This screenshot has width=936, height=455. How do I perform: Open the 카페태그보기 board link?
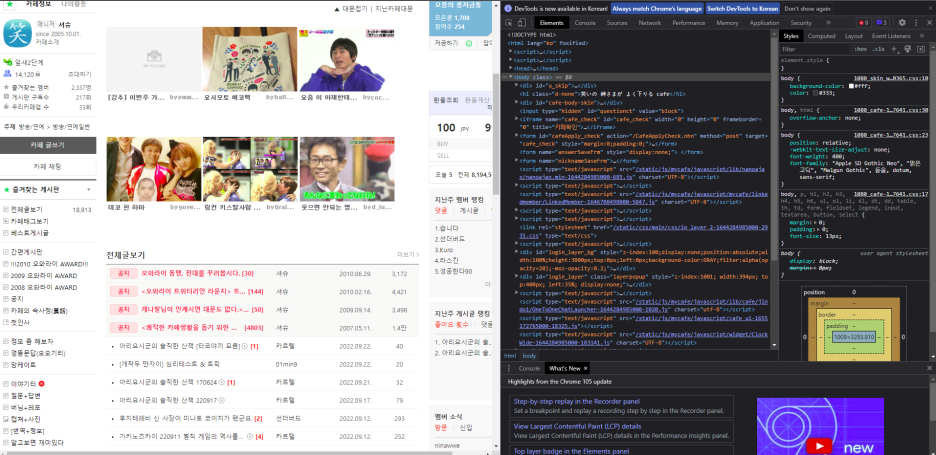click(29, 221)
